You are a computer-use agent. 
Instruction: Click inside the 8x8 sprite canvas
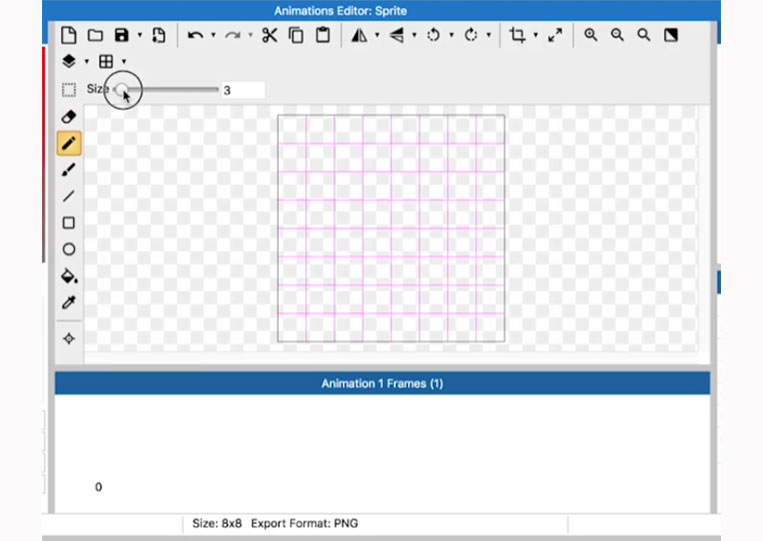(391, 228)
